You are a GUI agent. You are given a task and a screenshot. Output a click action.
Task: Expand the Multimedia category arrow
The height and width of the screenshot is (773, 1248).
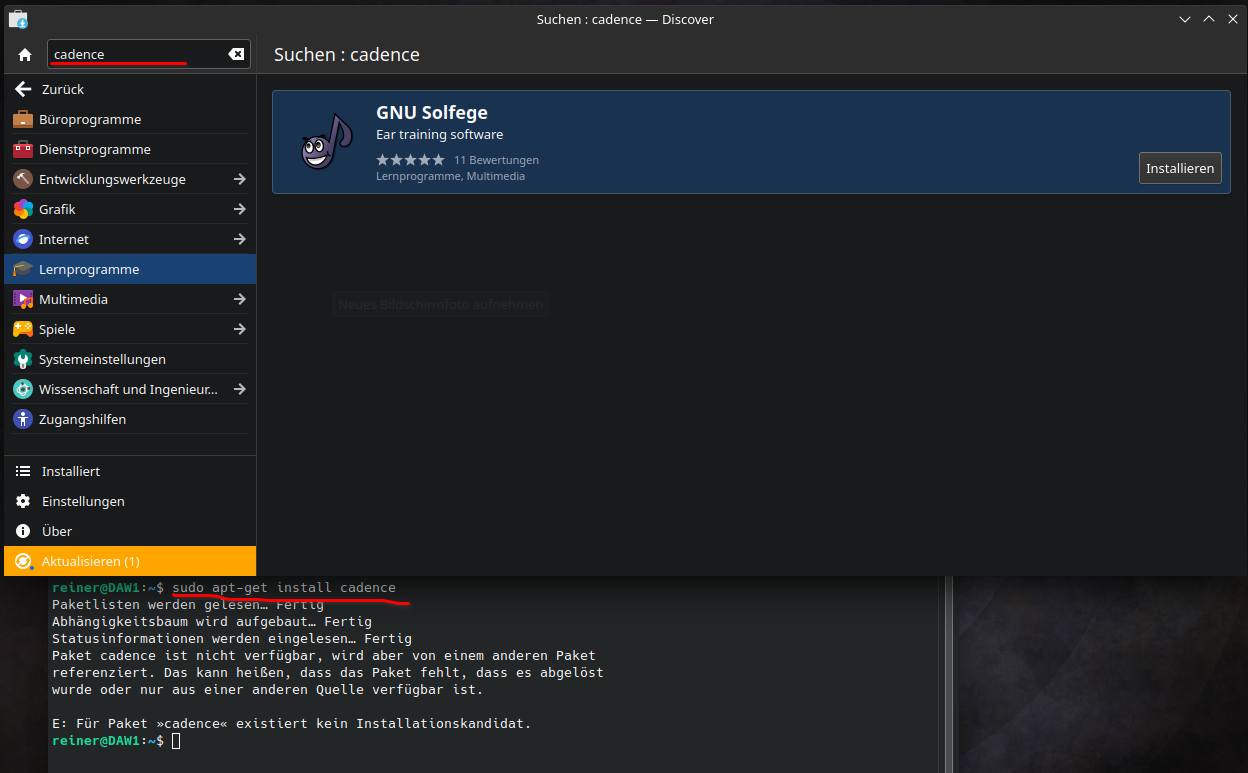[x=240, y=299]
